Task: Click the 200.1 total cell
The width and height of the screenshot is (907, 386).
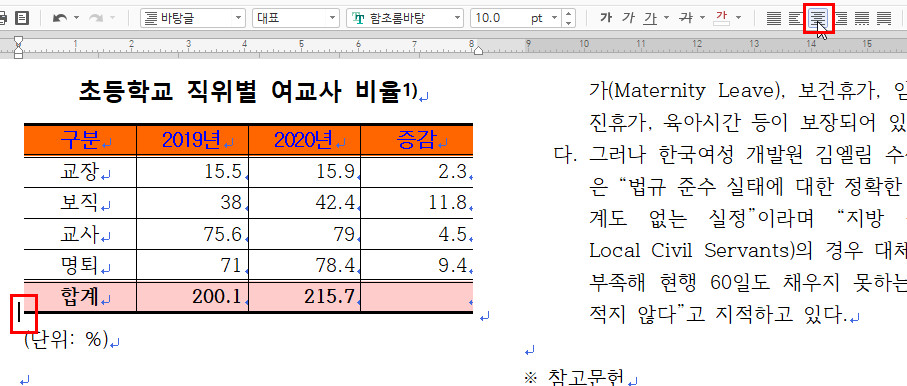Action: [193, 297]
